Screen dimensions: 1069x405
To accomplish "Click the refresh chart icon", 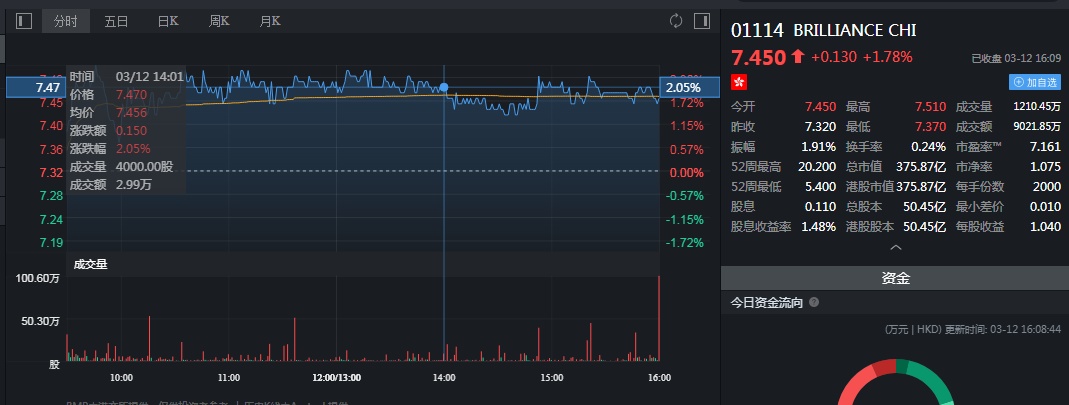I will (x=676, y=21).
